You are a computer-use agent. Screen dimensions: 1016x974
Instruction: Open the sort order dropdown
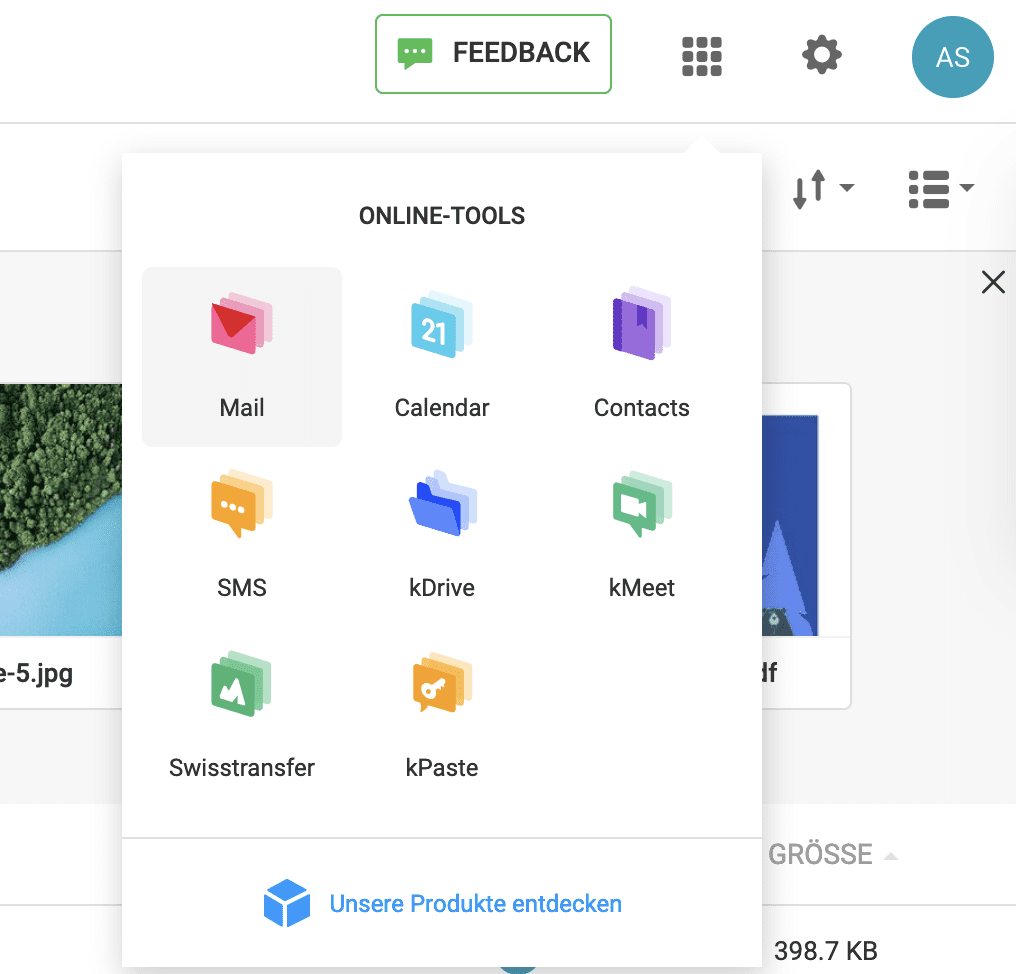point(823,189)
